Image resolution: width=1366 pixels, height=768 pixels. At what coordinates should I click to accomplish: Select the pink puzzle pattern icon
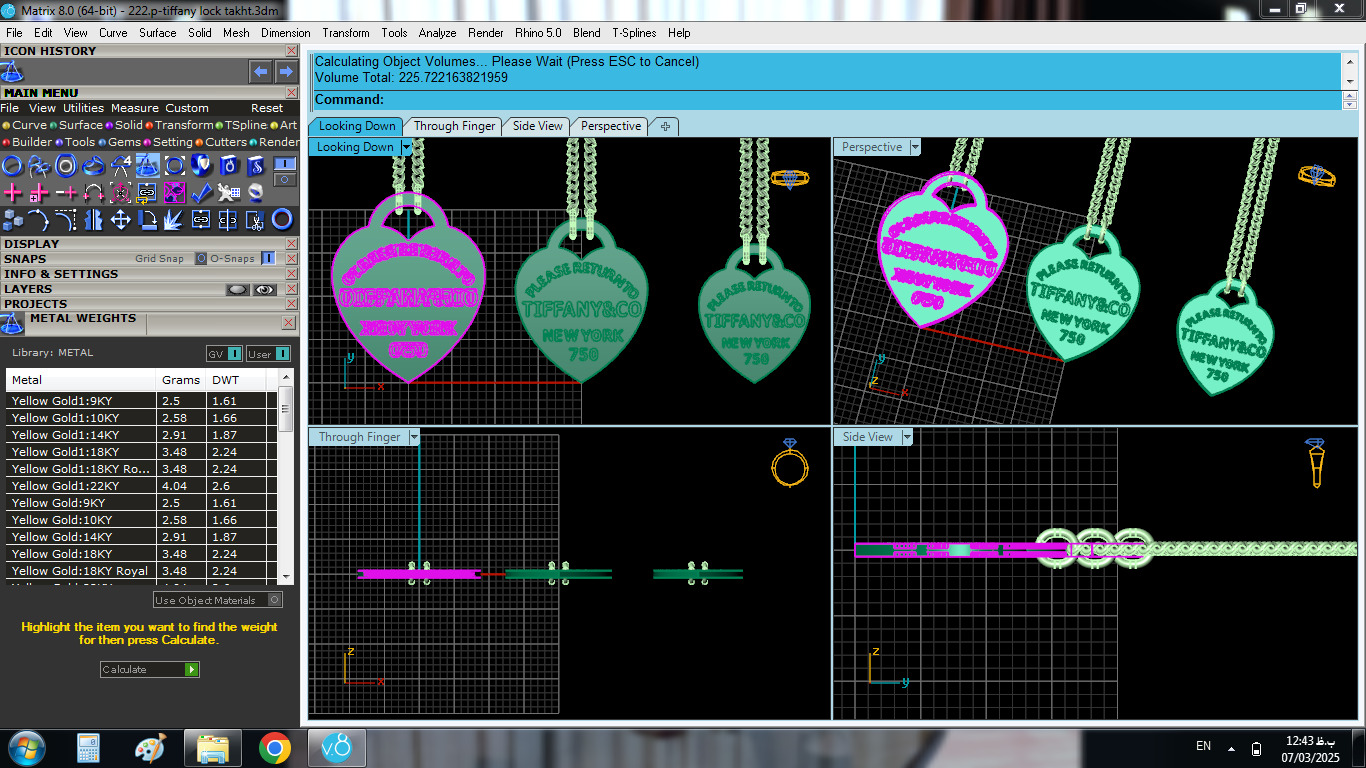[x=174, y=192]
